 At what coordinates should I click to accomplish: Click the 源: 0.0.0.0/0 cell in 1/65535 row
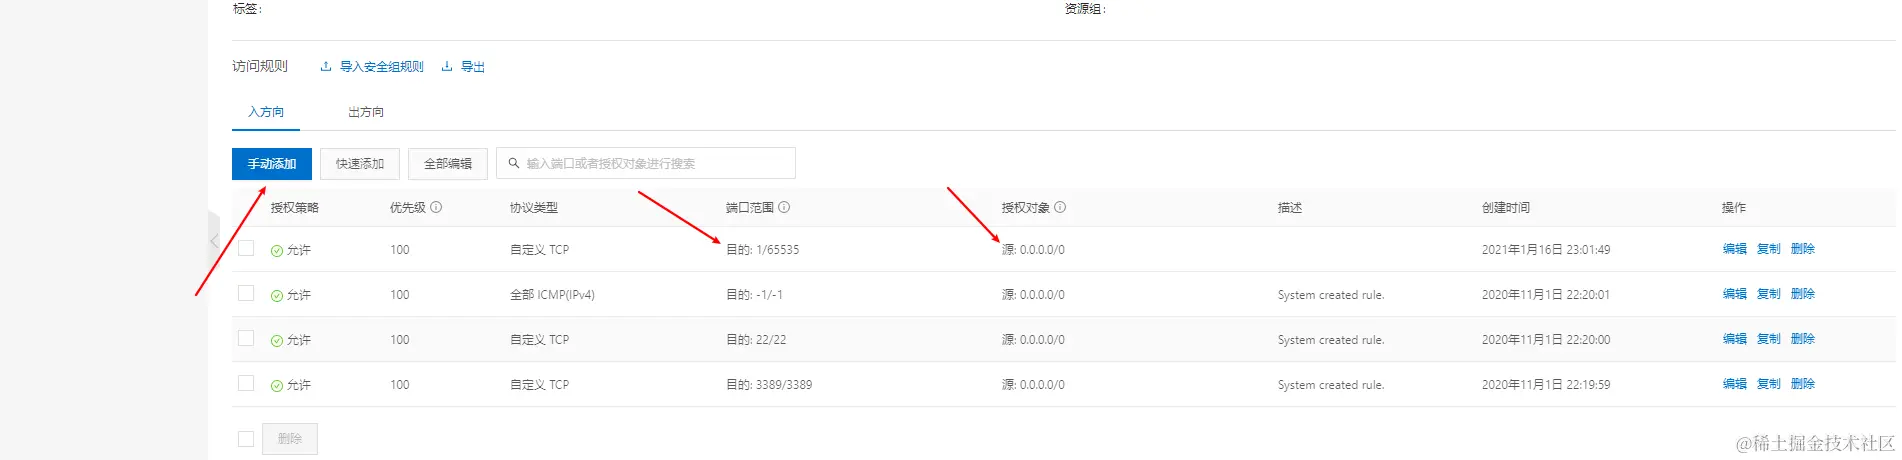tap(1033, 250)
